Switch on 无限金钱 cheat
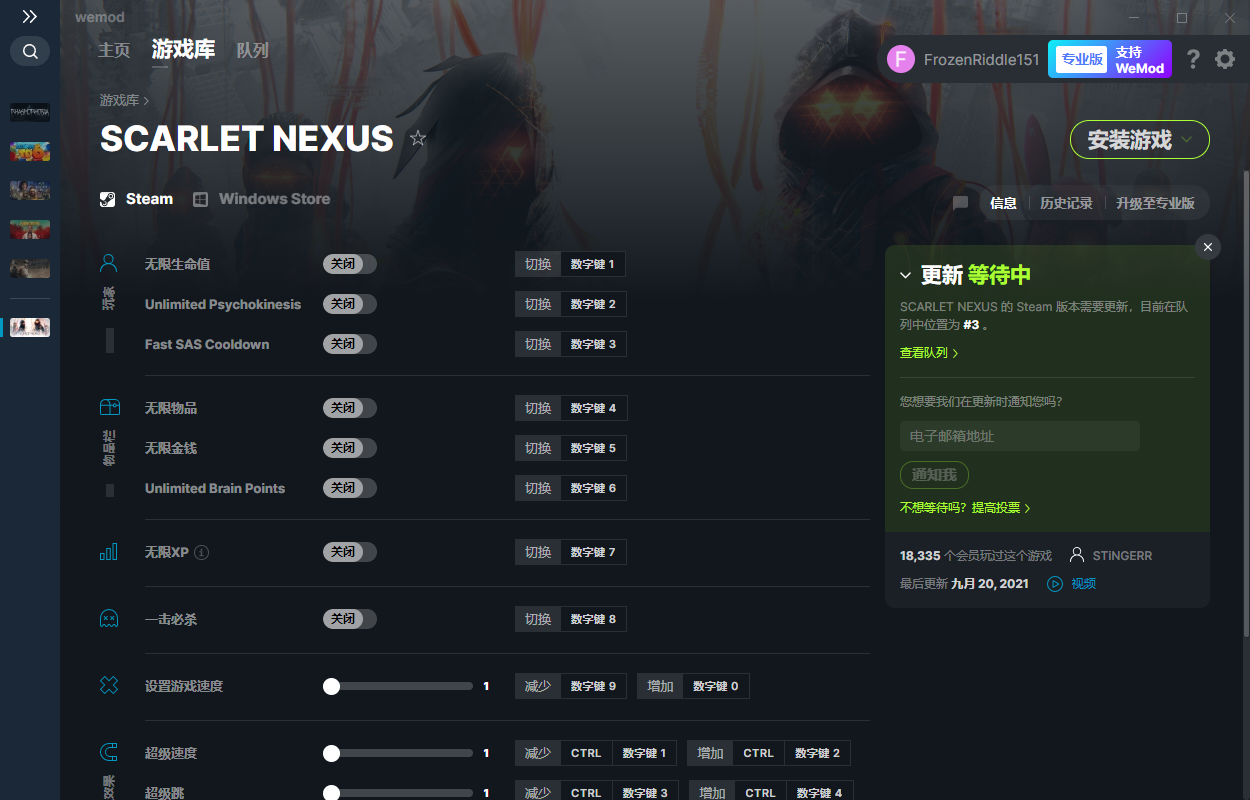This screenshot has height=800, width=1250. click(x=350, y=448)
